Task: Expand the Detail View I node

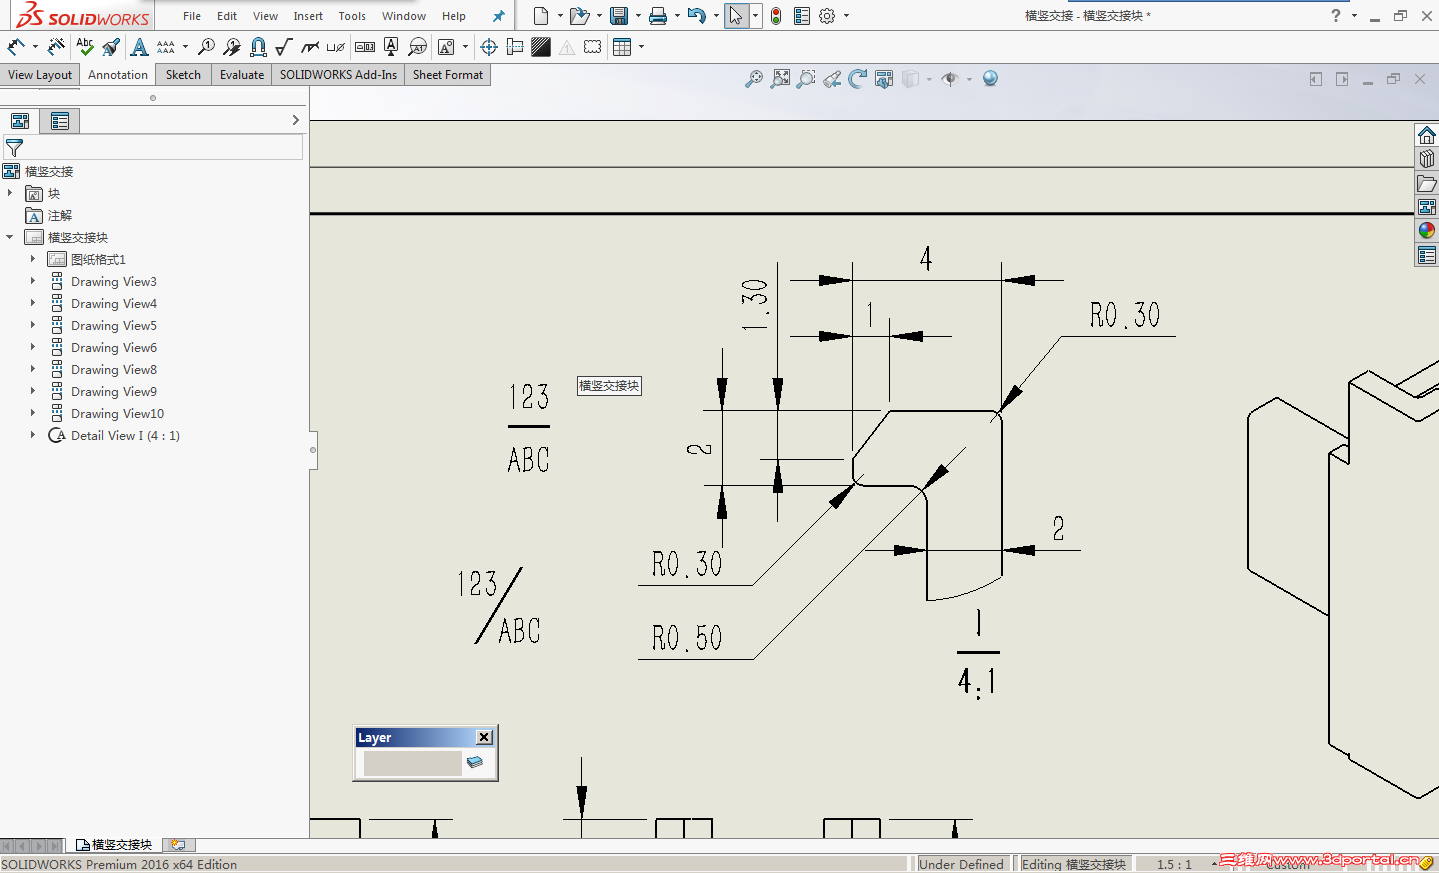Action: point(33,436)
